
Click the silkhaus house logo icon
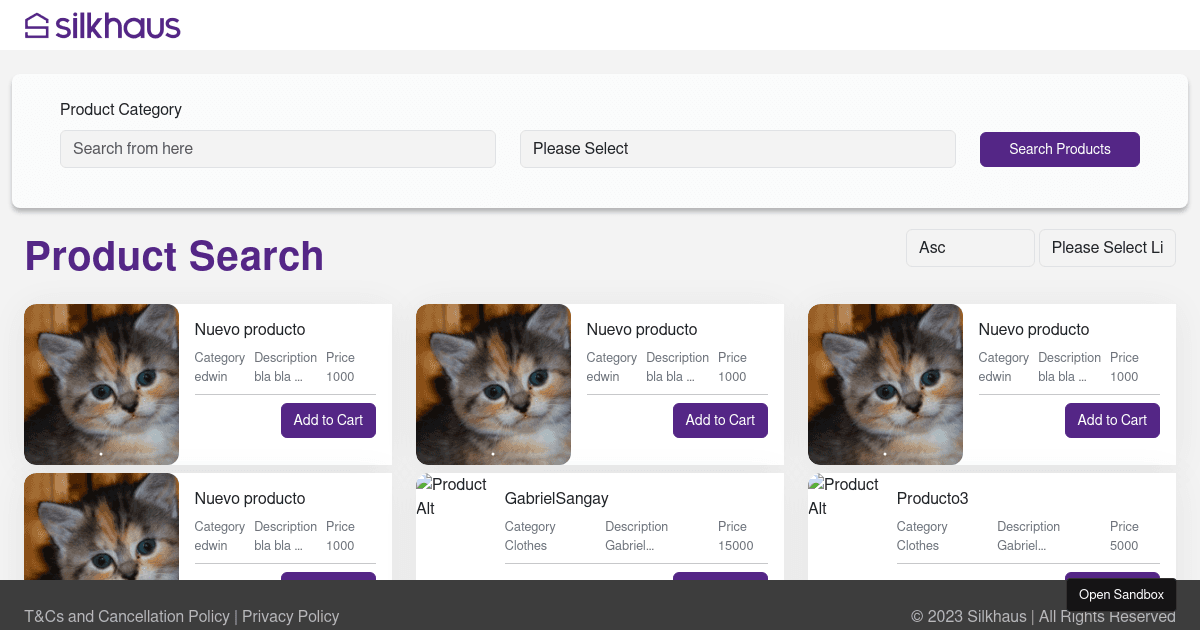pyautogui.click(x=38, y=24)
